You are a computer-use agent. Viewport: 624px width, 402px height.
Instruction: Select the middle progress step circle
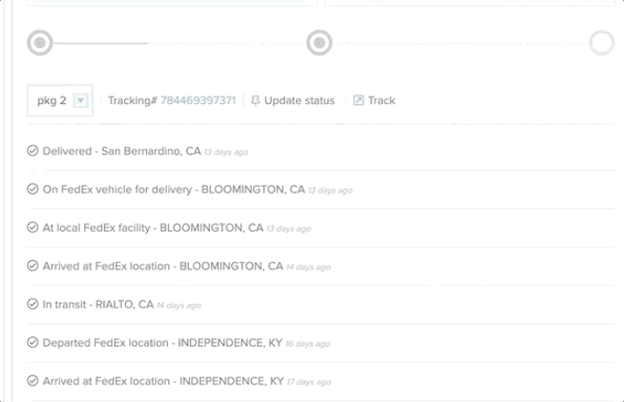(x=319, y=43)
